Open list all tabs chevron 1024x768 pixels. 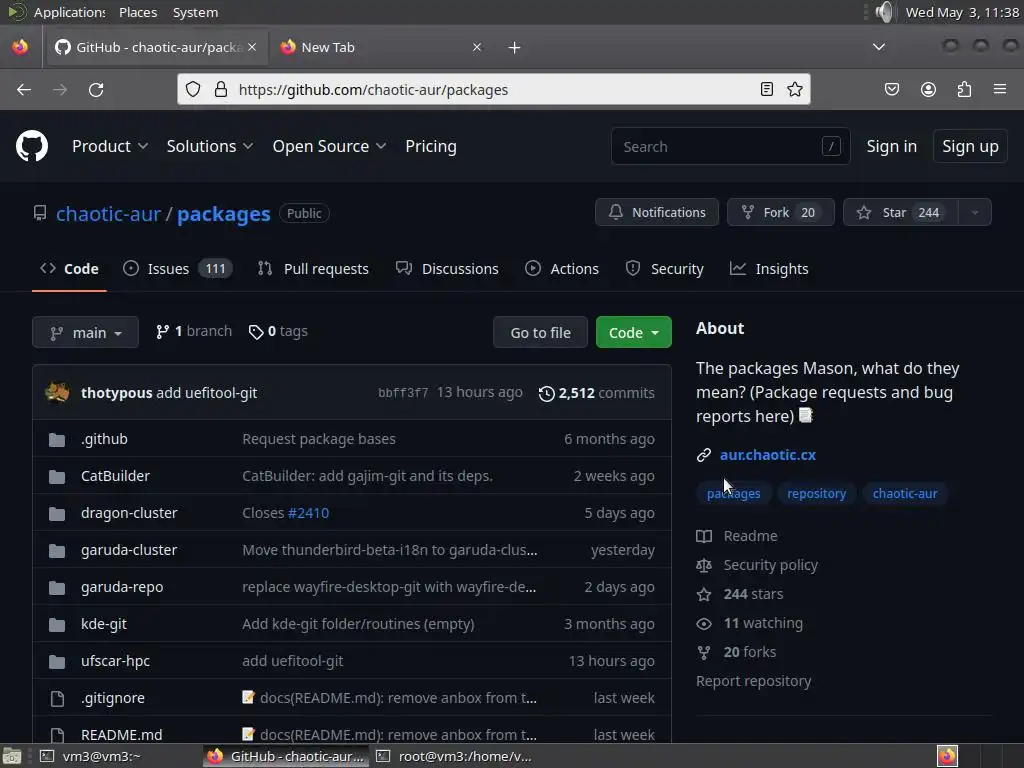coord(879,47)
